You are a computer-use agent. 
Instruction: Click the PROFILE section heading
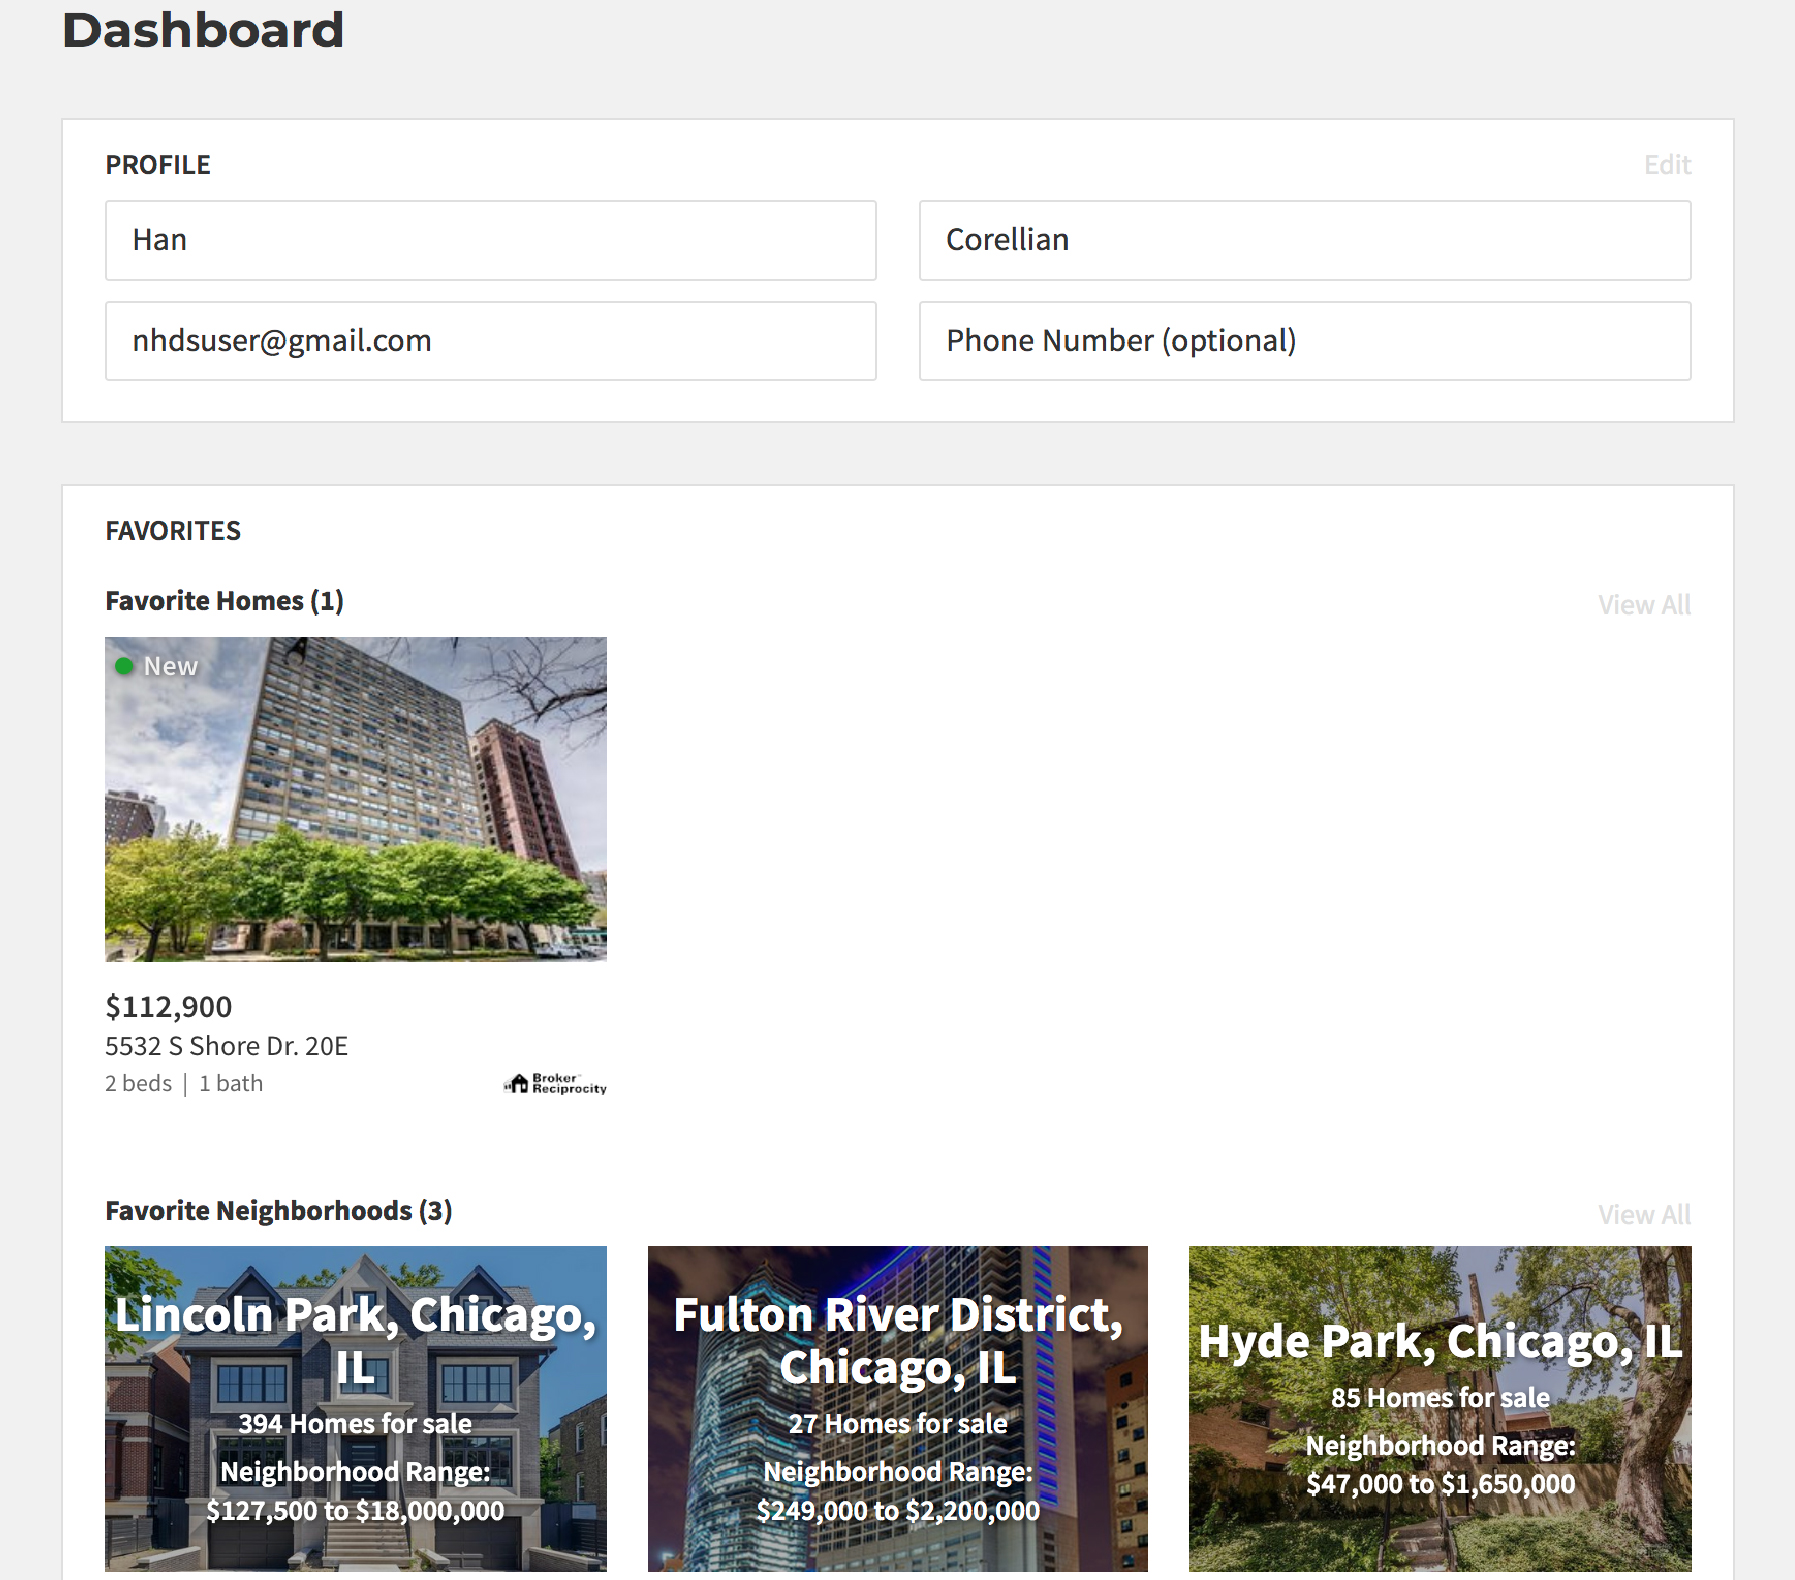(x=158, y=165)
